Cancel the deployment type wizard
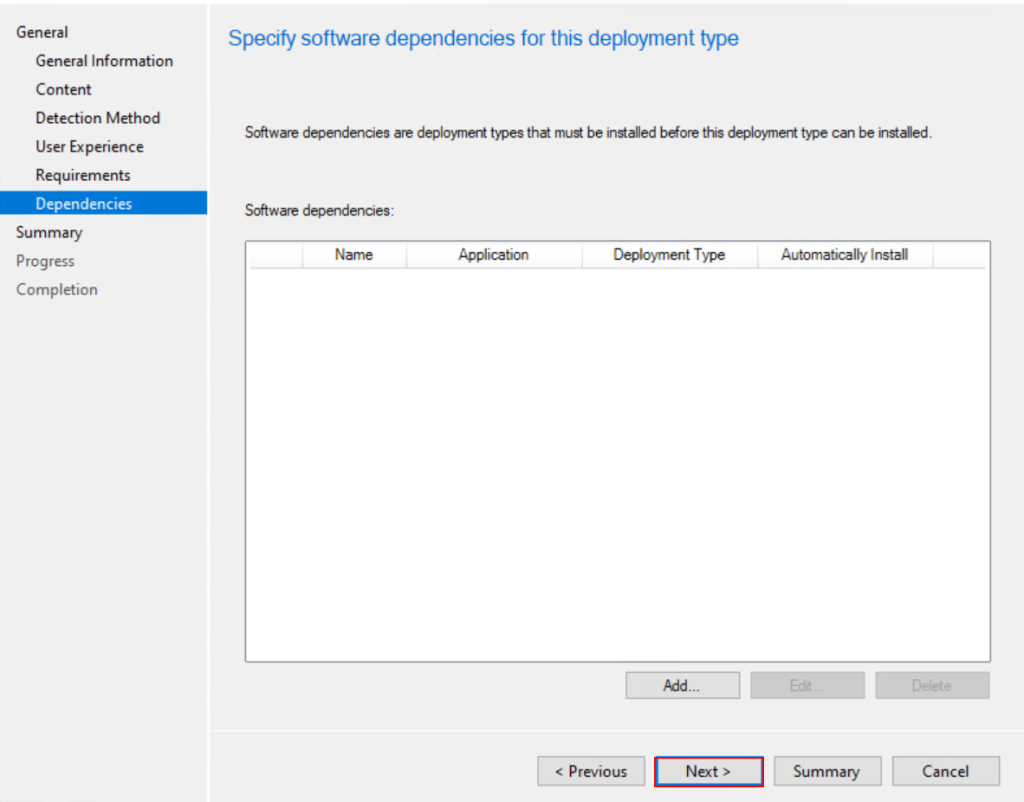The width and height of the screenshot is (1024, 802). click(x=945, y=771)
